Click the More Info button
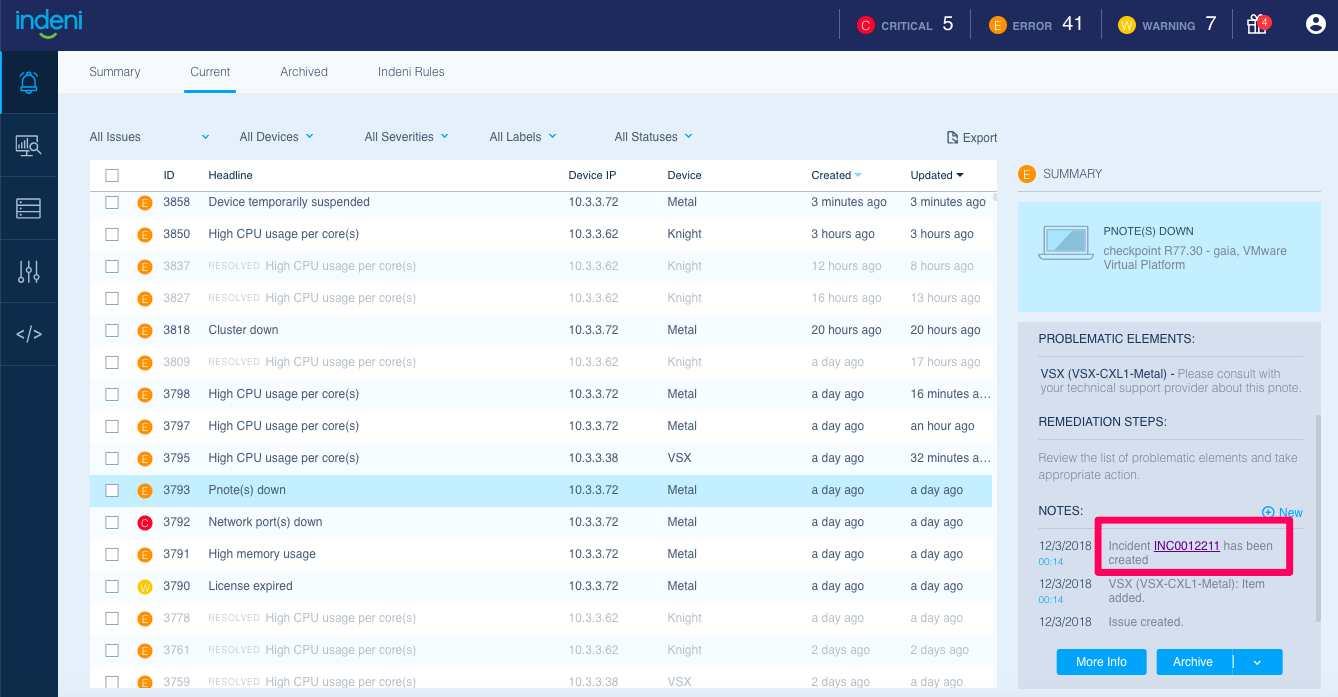The height and width of the screenshot is (697, 1338). [1101, 662]
